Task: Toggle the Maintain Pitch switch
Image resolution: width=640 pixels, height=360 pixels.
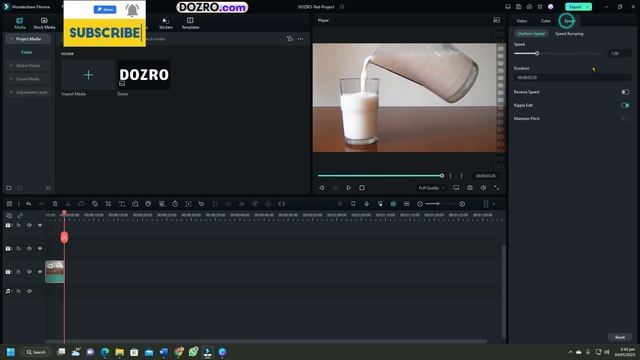Action: [x=625, y=118]
